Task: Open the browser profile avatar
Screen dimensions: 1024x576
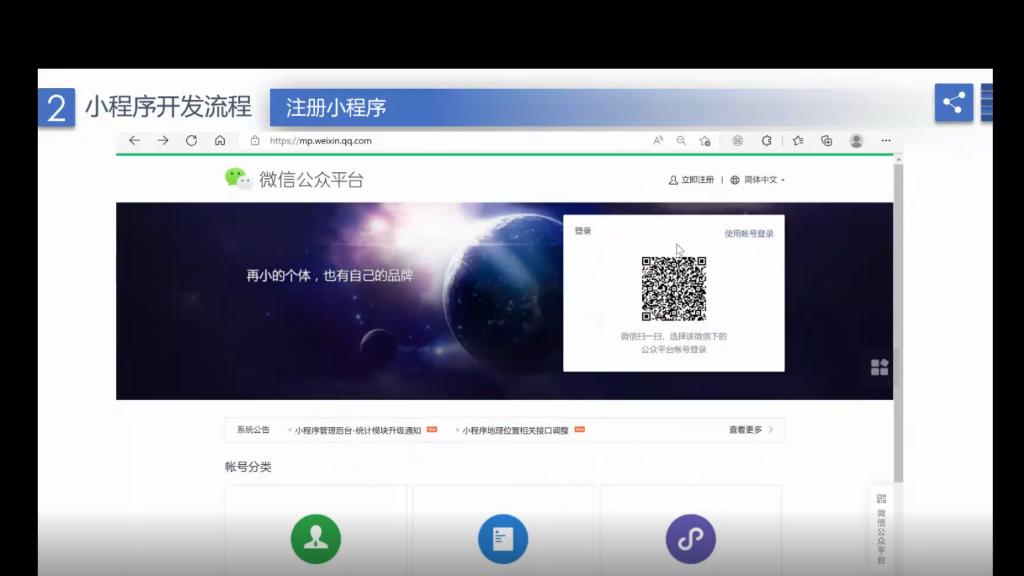Action: point(856,140)
